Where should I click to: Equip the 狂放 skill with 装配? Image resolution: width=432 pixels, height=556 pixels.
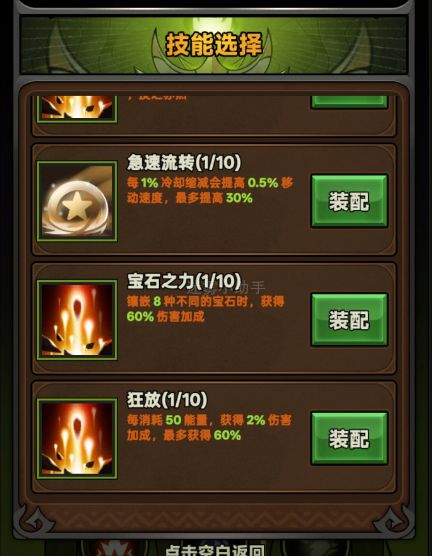pyautogui.click(x=349, y=438)
